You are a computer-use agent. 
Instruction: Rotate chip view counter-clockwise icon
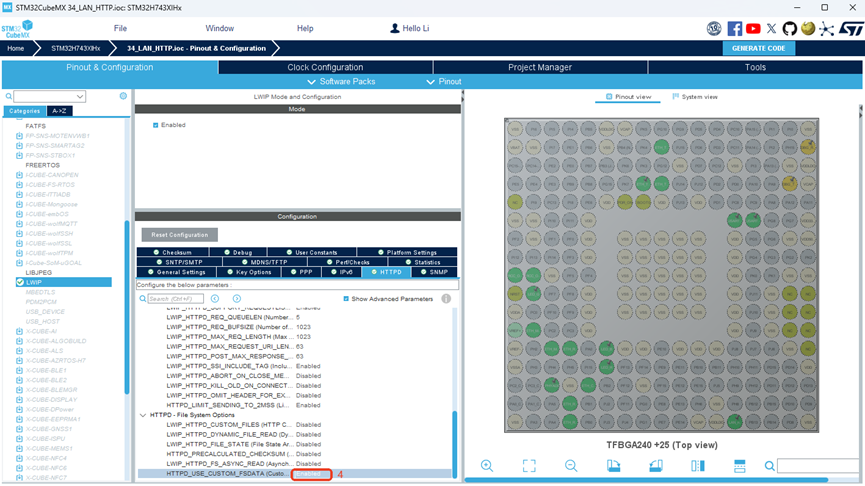coord(655,466)
